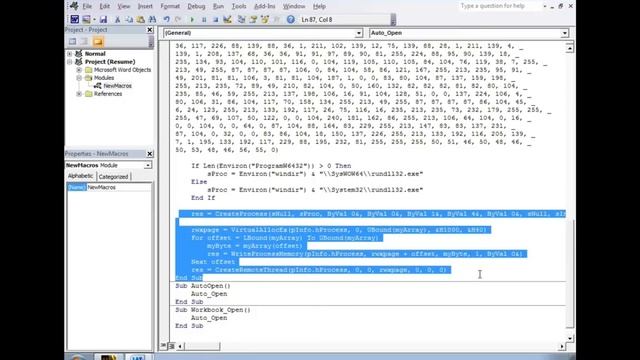Click the Reset stop icon
The width and height of the screenshot is (640, 360).
pos(216,19)
